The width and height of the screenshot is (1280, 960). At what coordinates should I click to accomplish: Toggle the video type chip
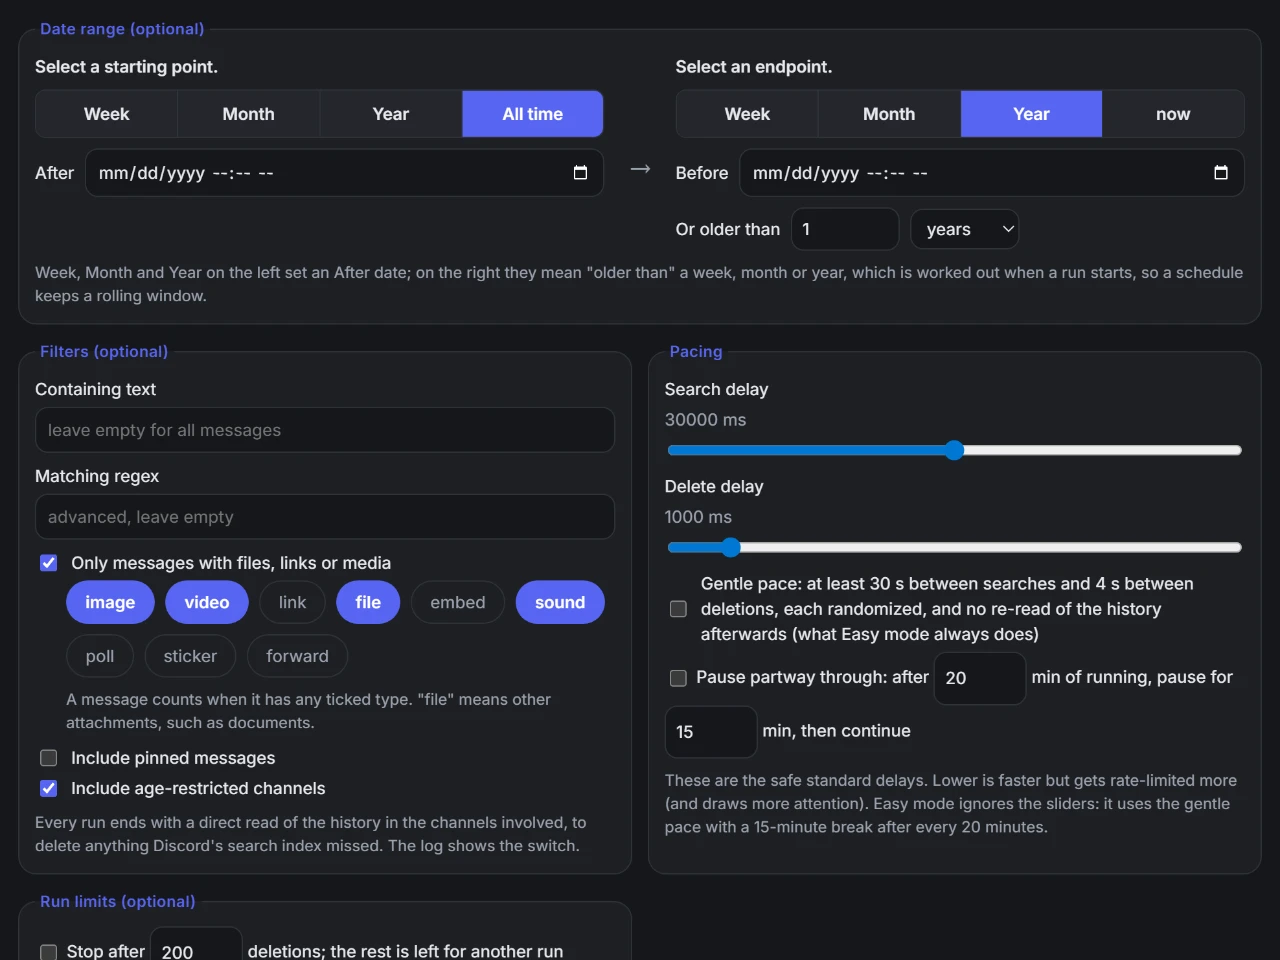point(207,602)
